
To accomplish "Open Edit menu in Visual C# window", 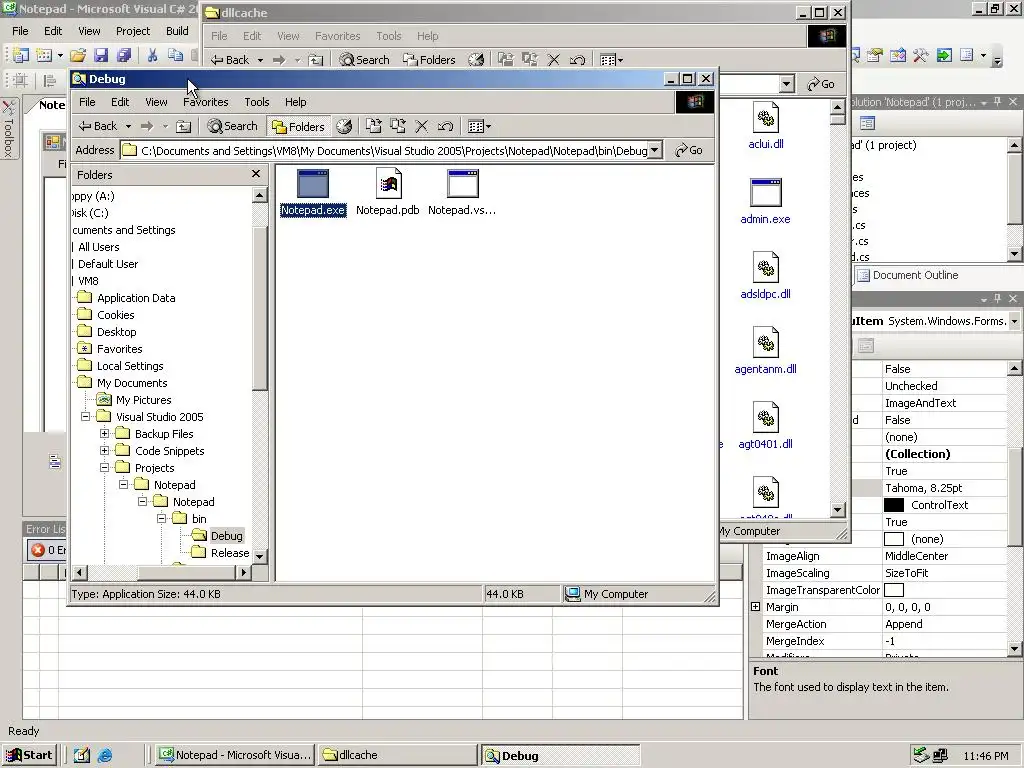I will coord(53,31).
